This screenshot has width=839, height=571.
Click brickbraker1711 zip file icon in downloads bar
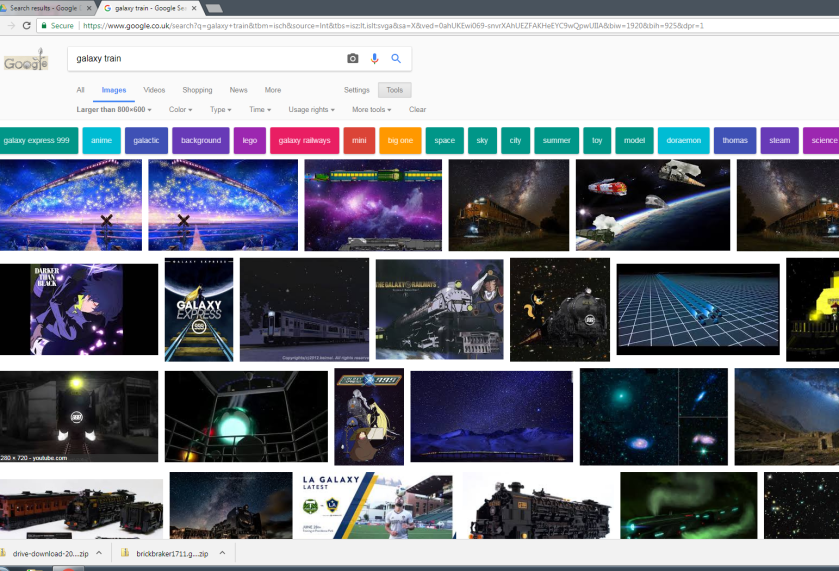125,553
